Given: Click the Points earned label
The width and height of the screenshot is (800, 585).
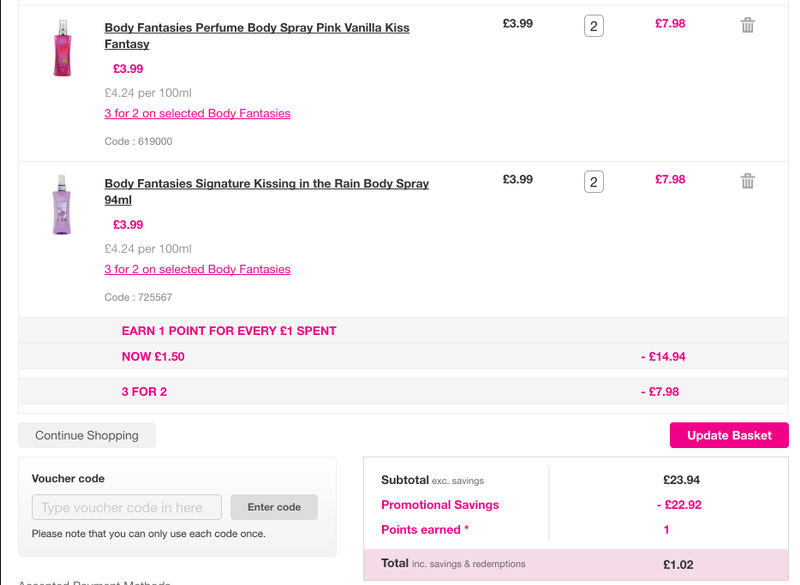Looking at the screenshot, I should point(424,530).
